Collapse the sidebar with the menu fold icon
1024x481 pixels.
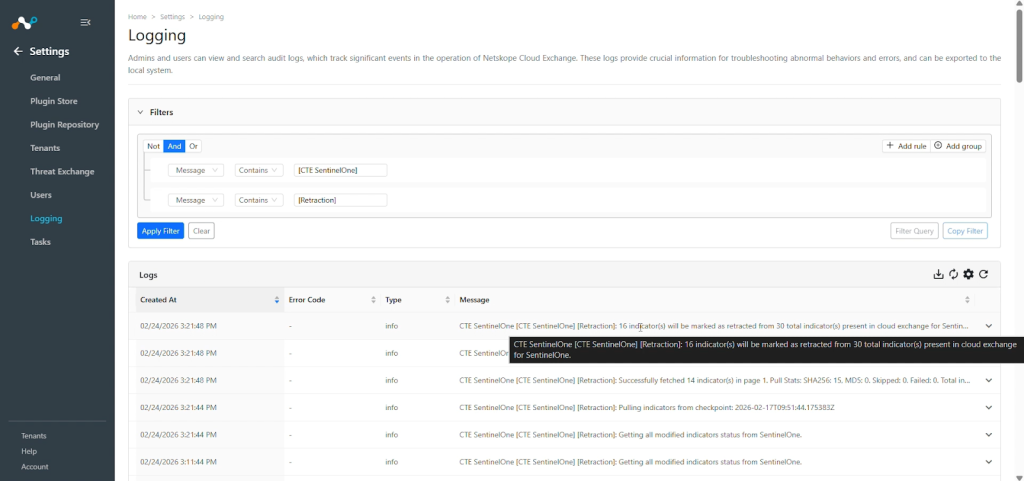coord(85,22)
